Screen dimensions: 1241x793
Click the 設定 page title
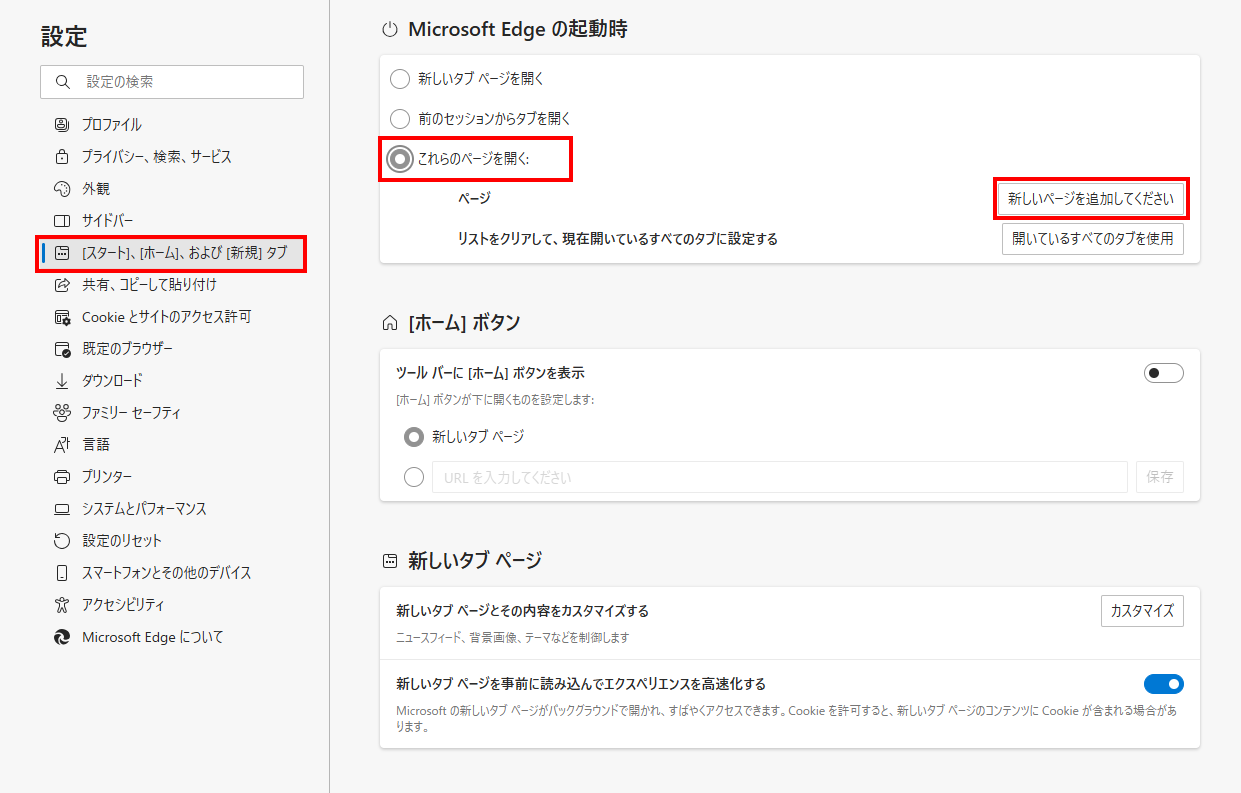tap(64, 37)
